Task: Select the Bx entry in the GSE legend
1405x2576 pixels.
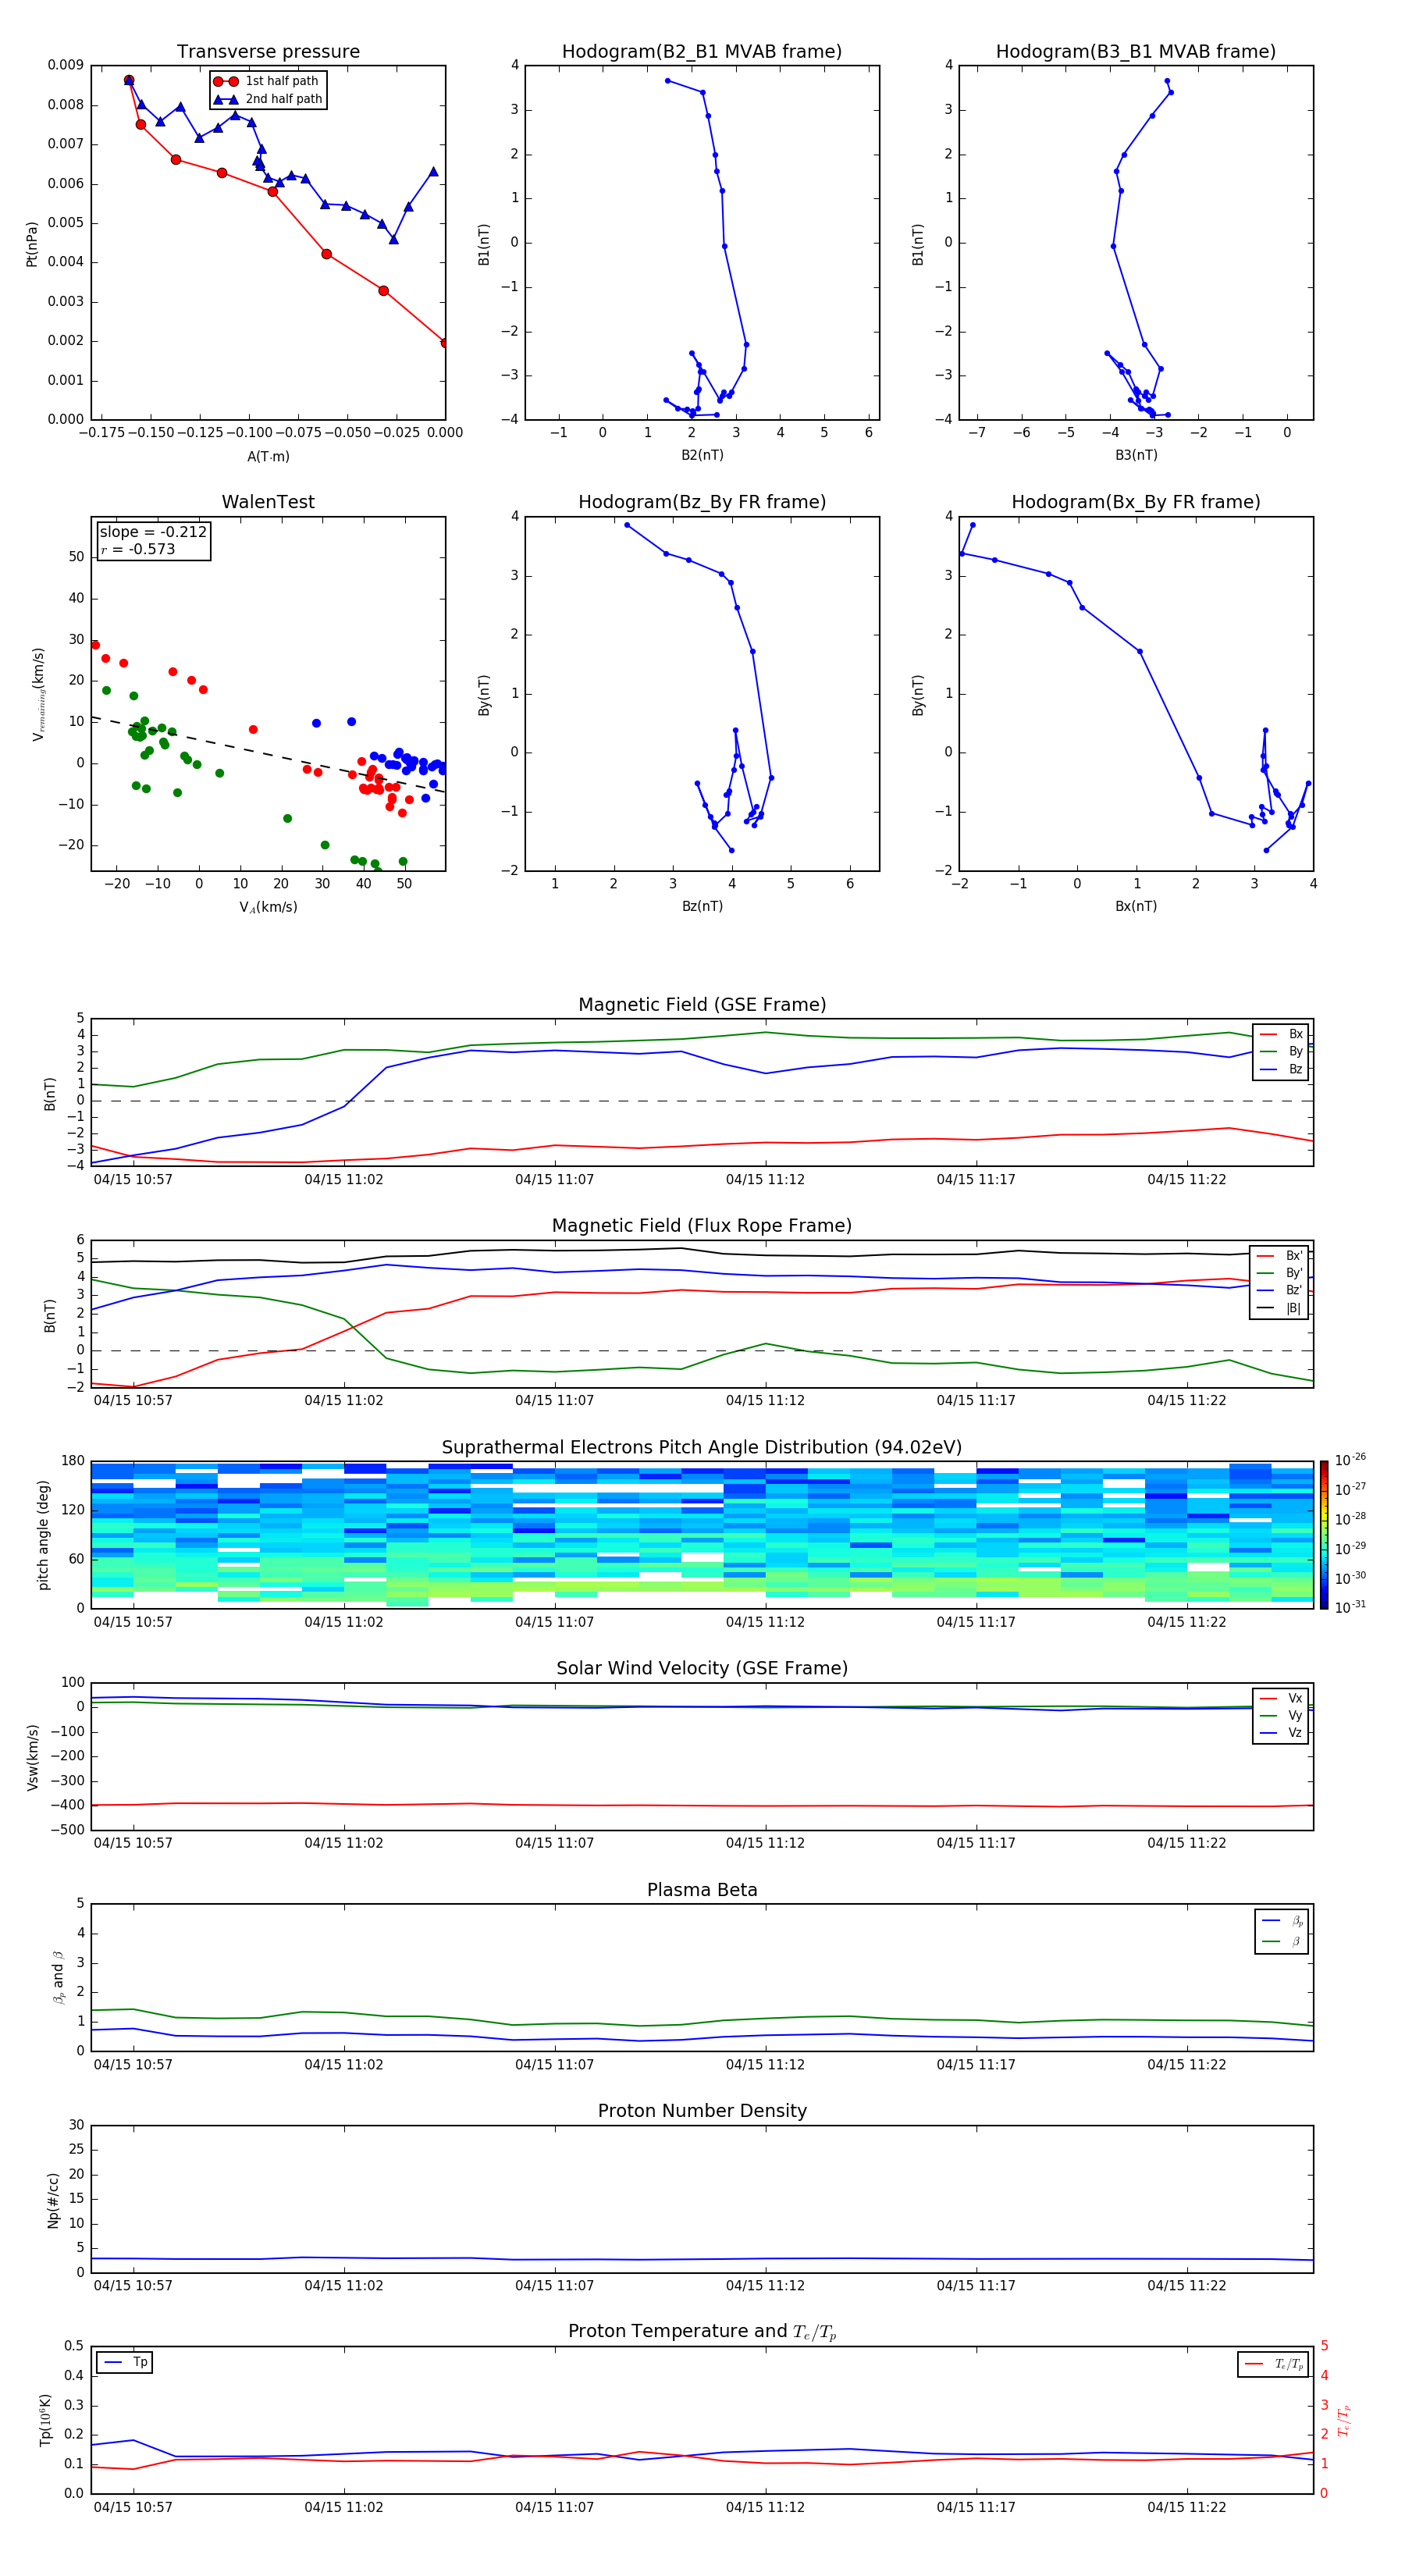Action: [1281, 1034]
